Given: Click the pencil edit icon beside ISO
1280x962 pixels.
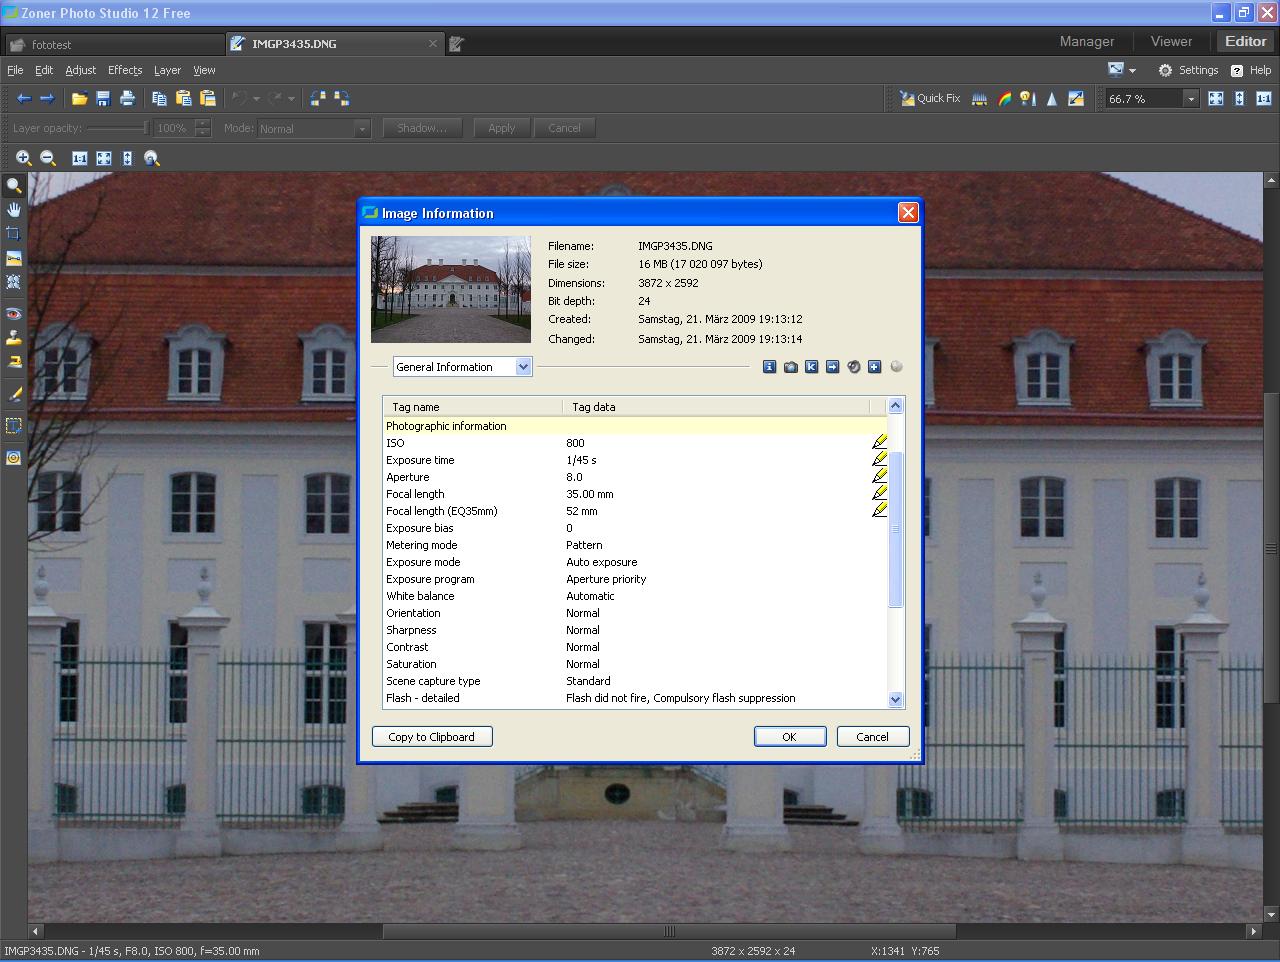Looking at the screenshot, I should click(879, 442).
